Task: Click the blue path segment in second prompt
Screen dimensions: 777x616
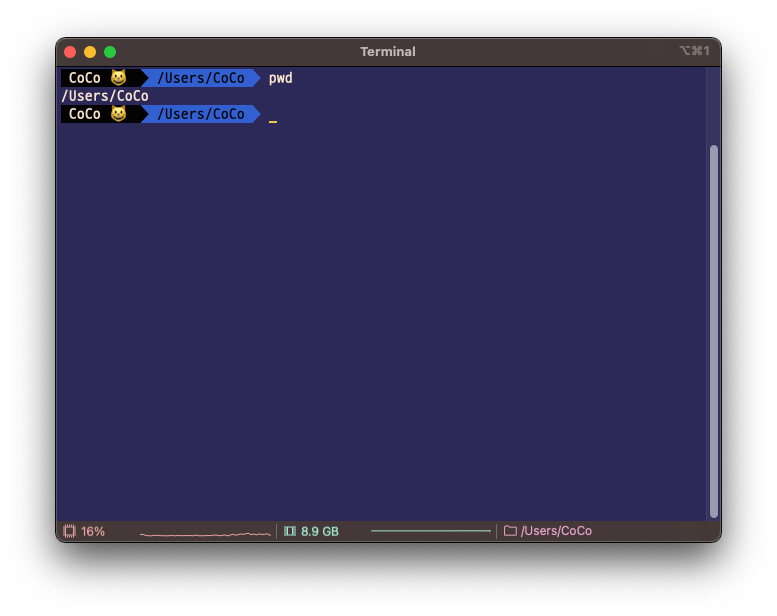Action: (201, 114)
